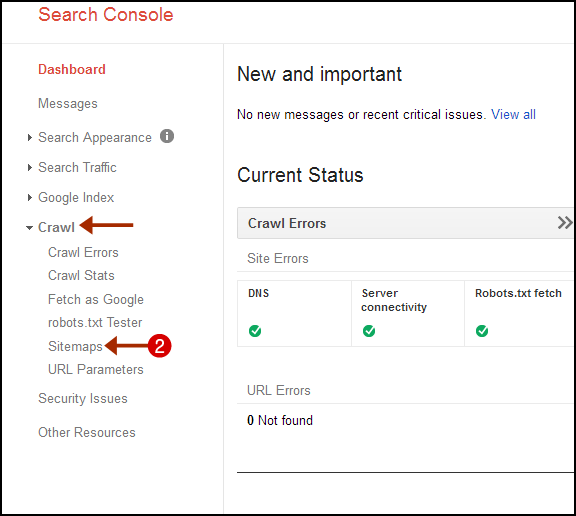Open Crawl Stats under Crawl

point(81,275)
